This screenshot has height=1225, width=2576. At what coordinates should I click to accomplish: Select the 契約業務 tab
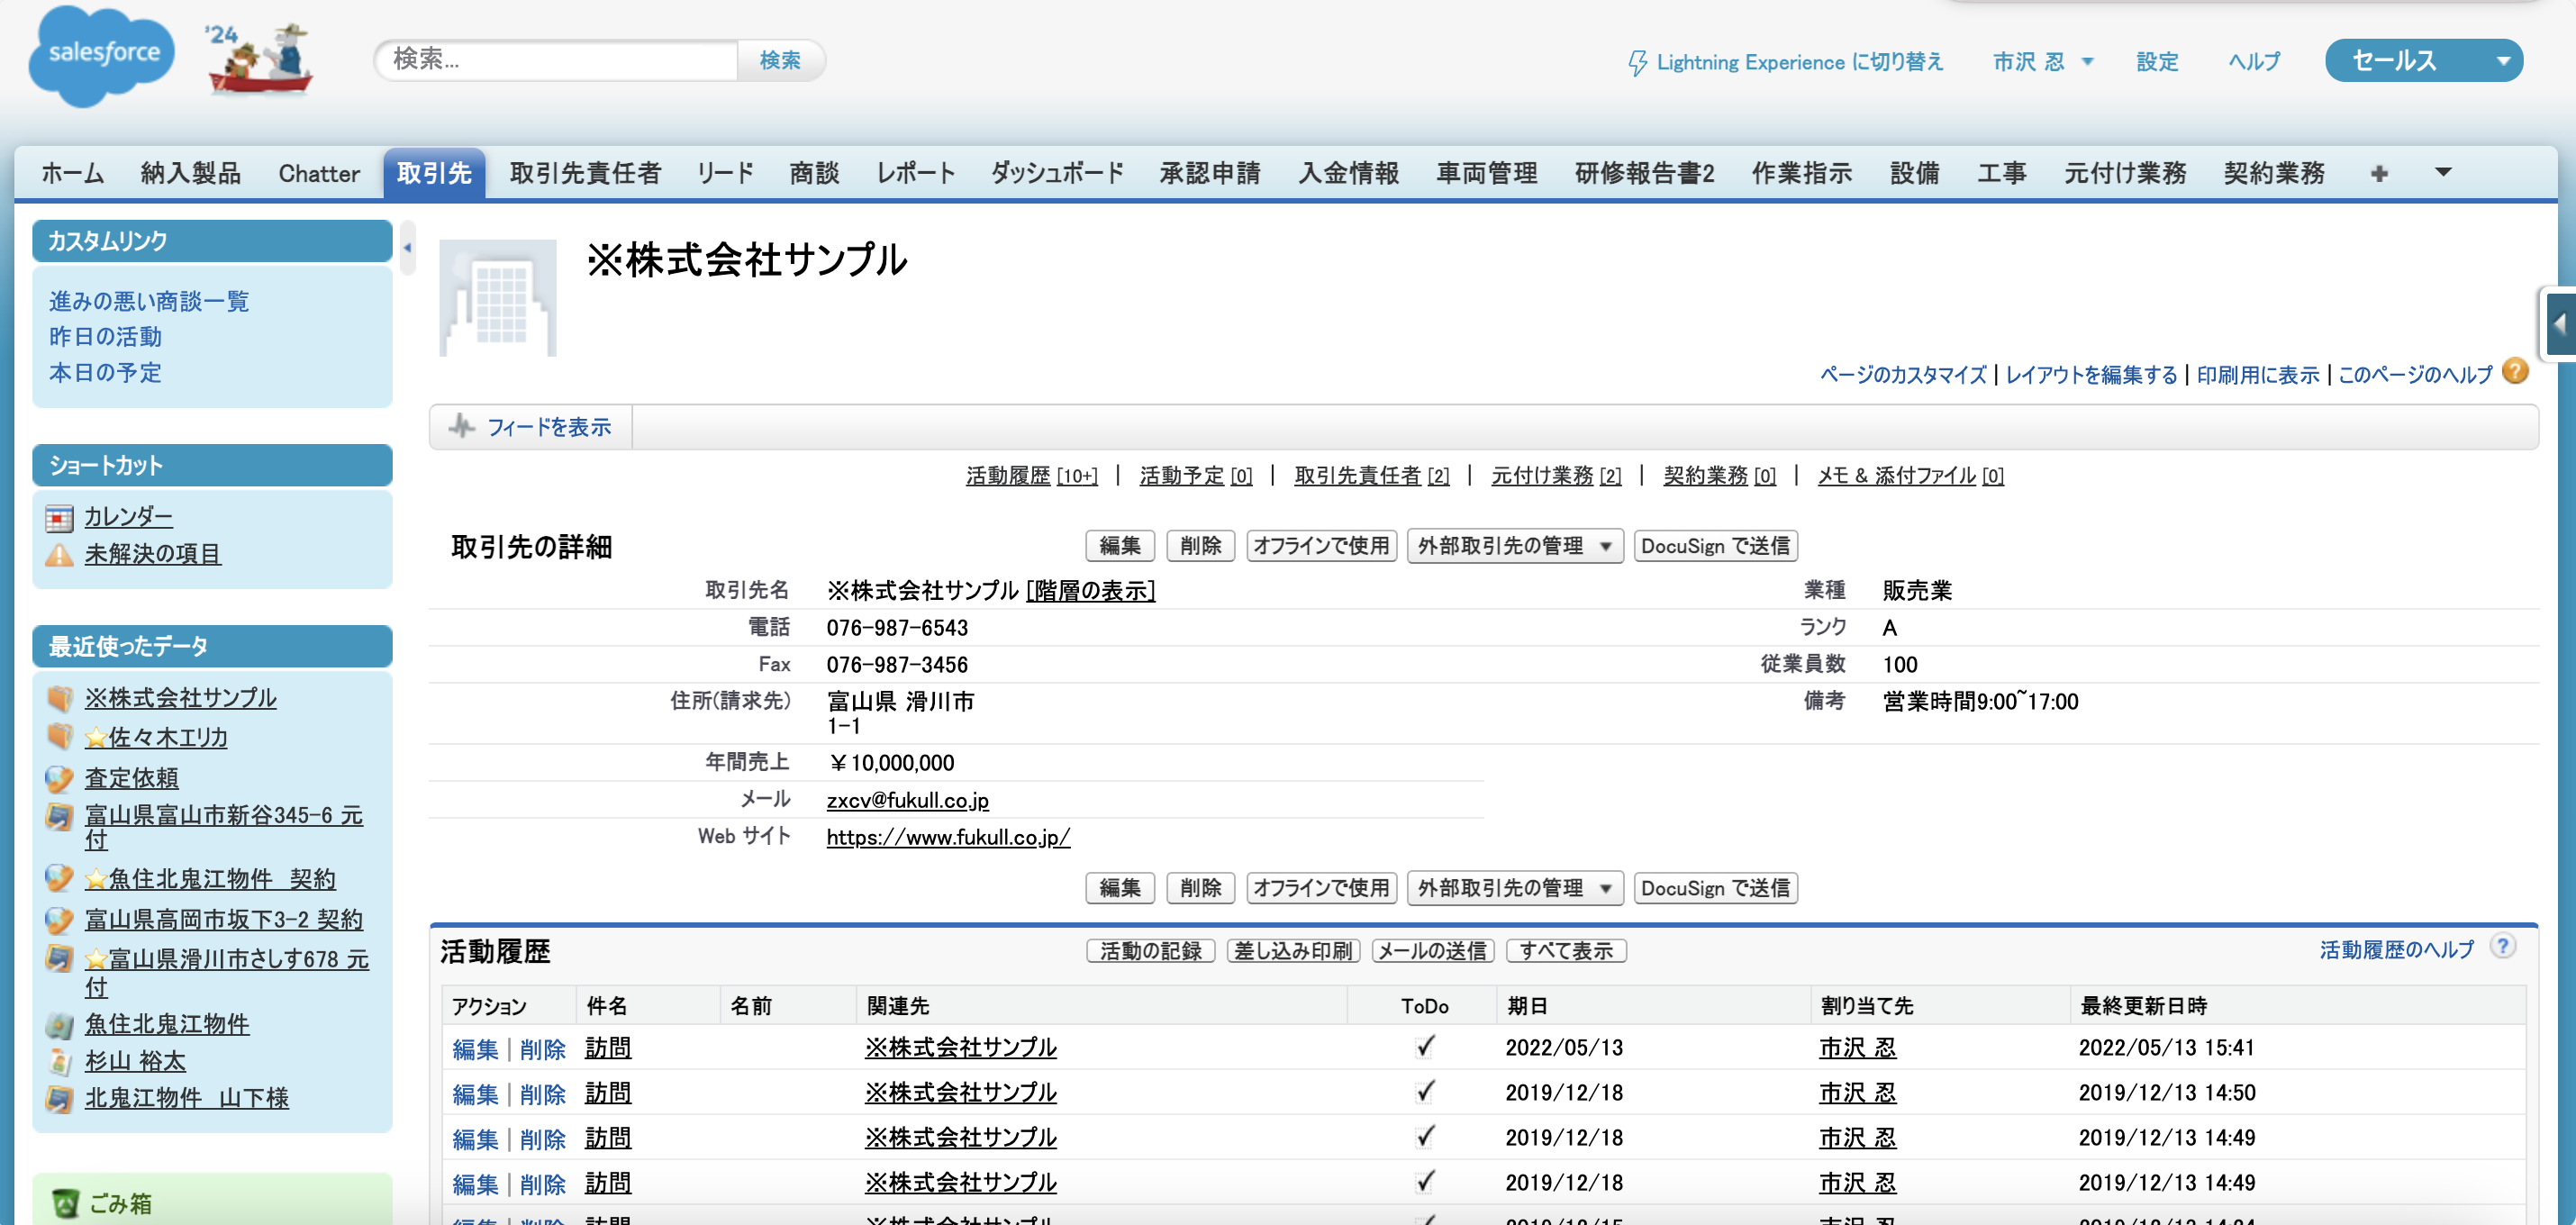point(2273,173)
